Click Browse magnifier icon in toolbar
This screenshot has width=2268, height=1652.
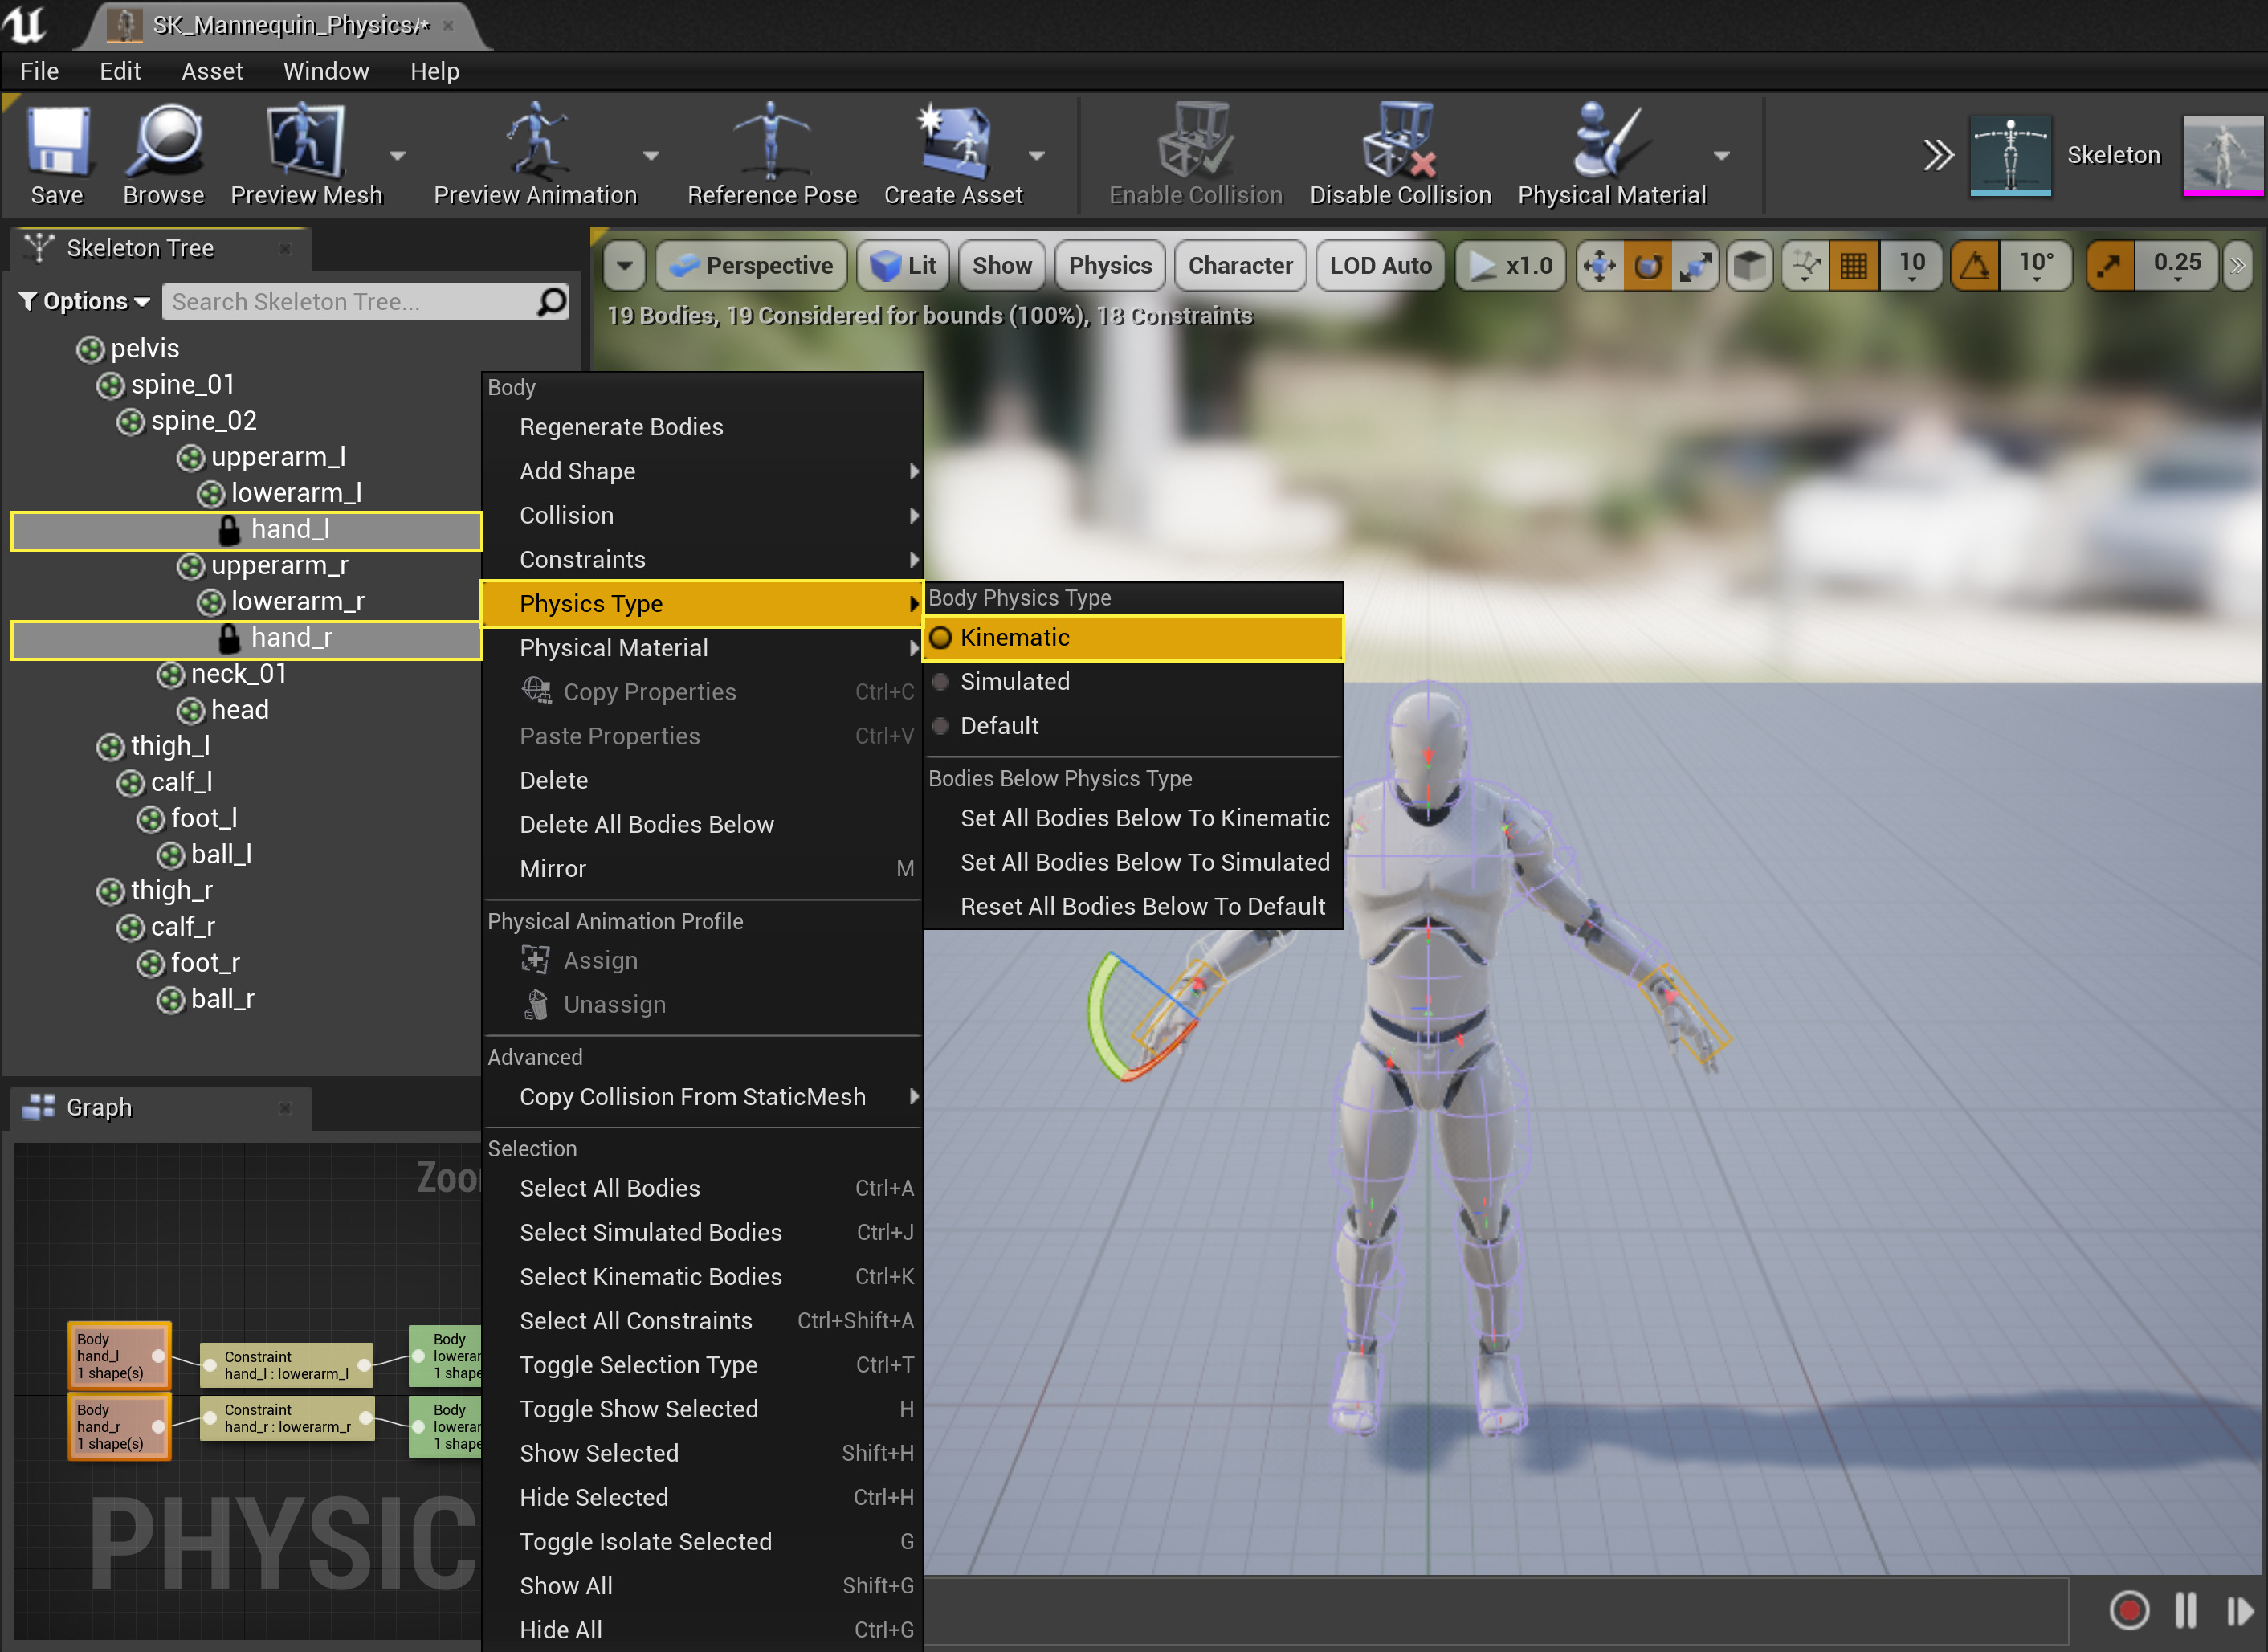click(x=163, y=141)
